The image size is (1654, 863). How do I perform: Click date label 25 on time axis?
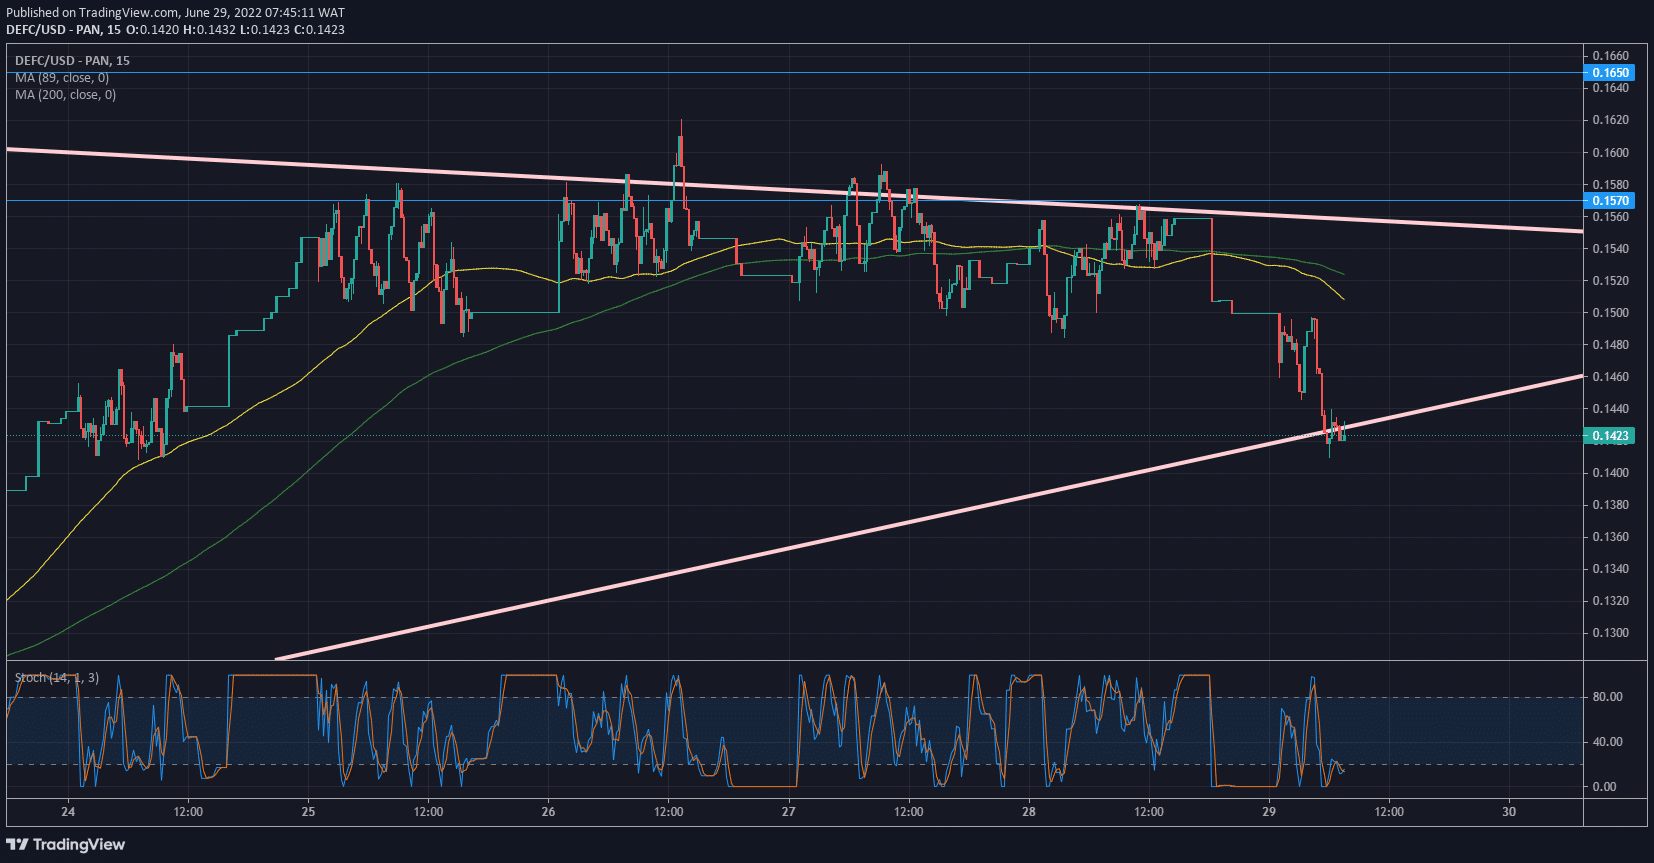[308, 812]
